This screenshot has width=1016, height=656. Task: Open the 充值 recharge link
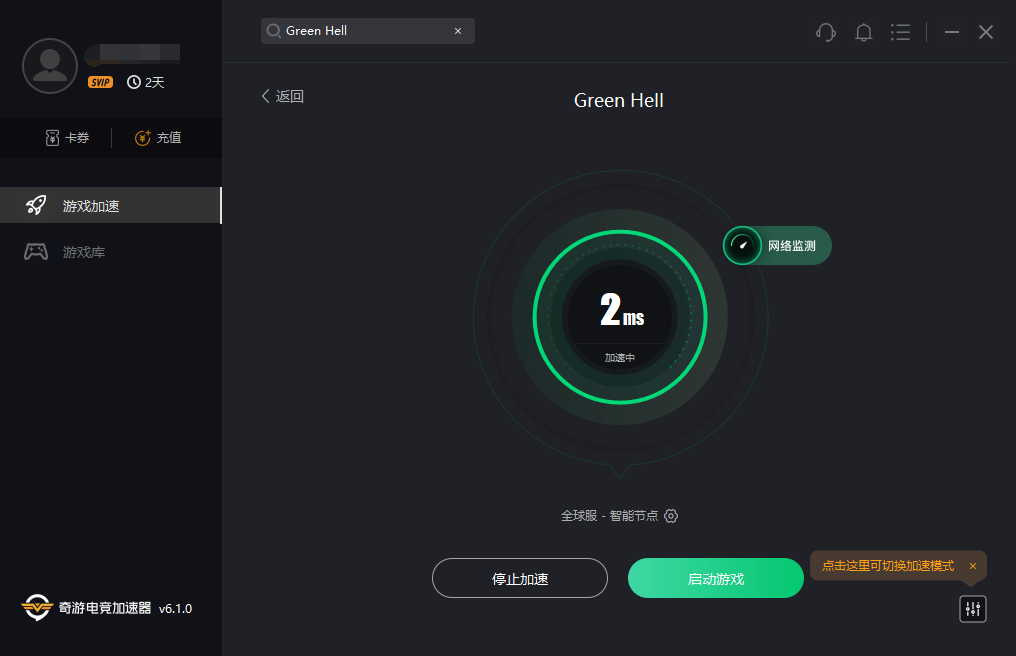coord(158,137)
